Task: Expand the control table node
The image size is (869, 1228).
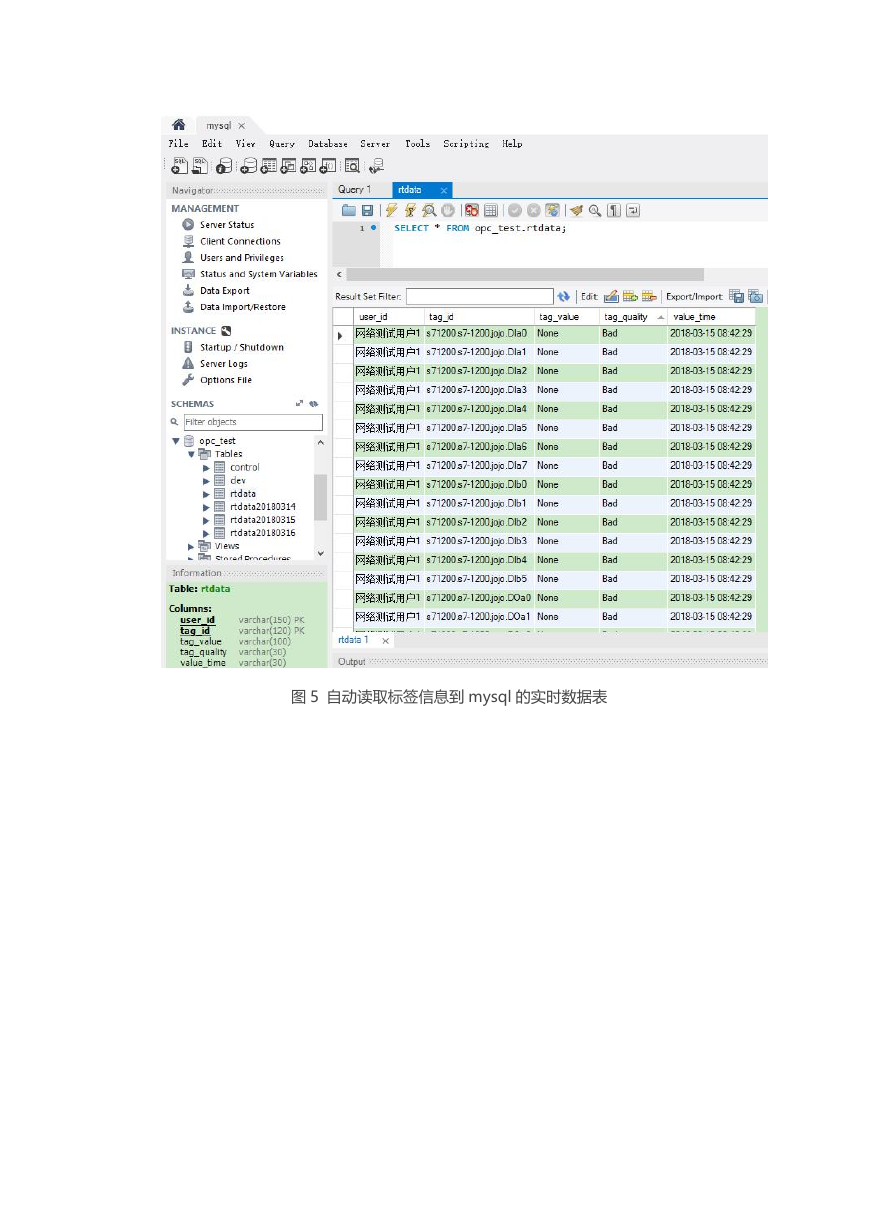Action: pyautogui.click(x=206, y=467)
